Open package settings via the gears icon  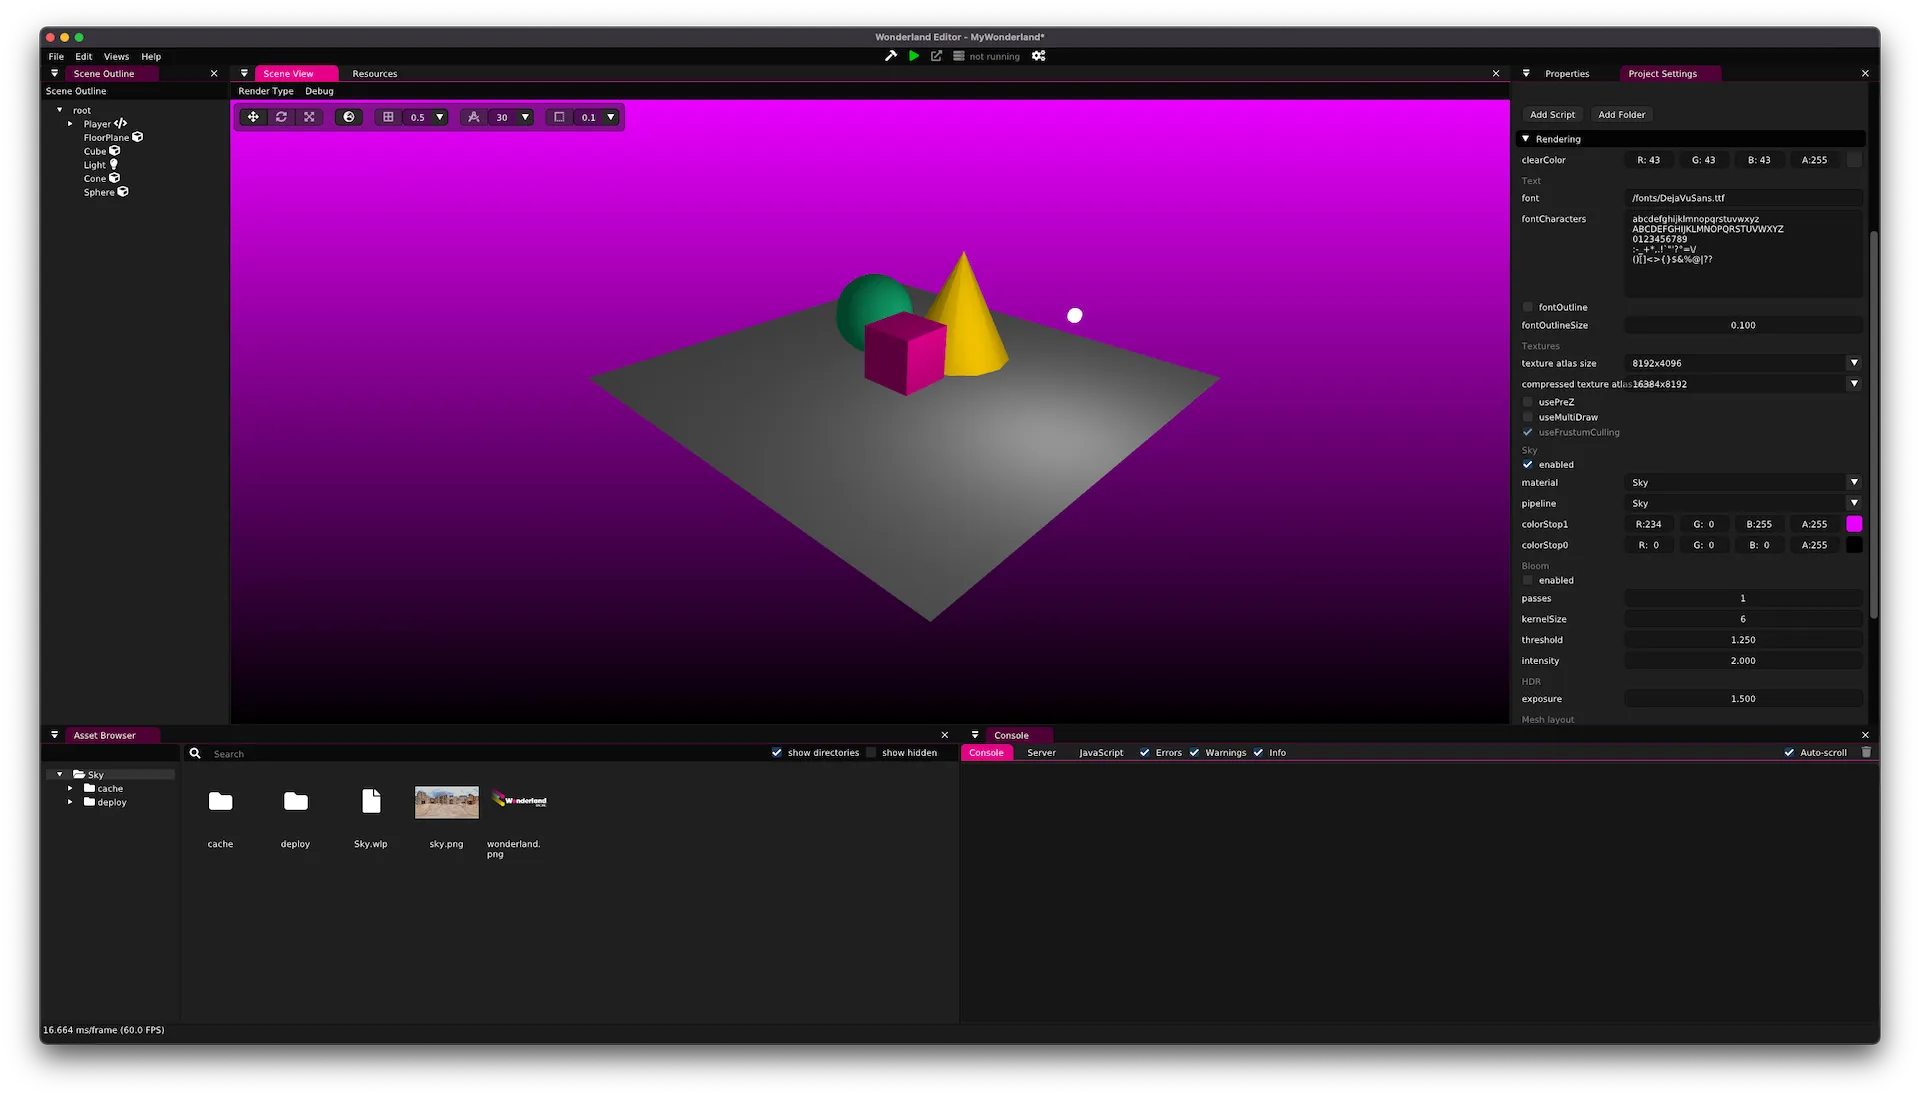coord(1038,56)
